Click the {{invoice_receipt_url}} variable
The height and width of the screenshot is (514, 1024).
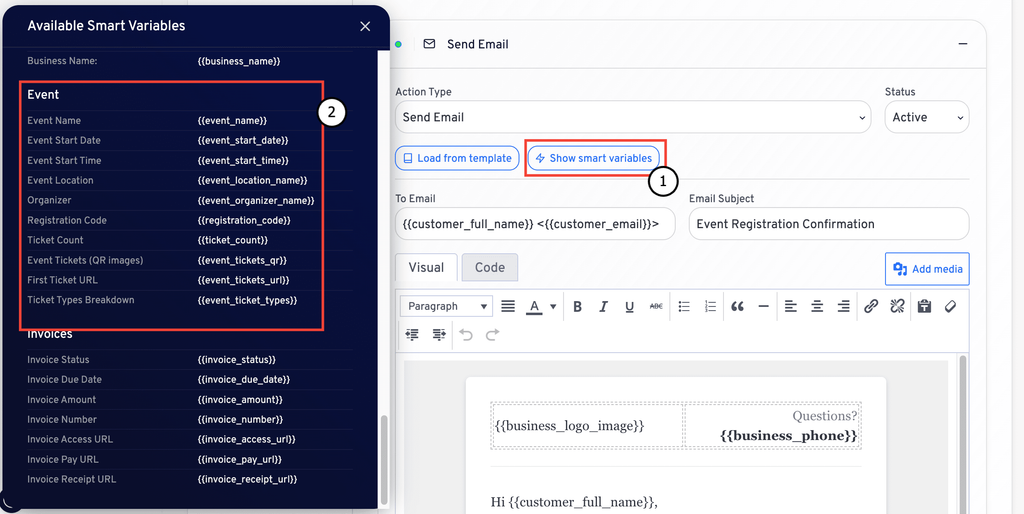(x=247, y=479)
